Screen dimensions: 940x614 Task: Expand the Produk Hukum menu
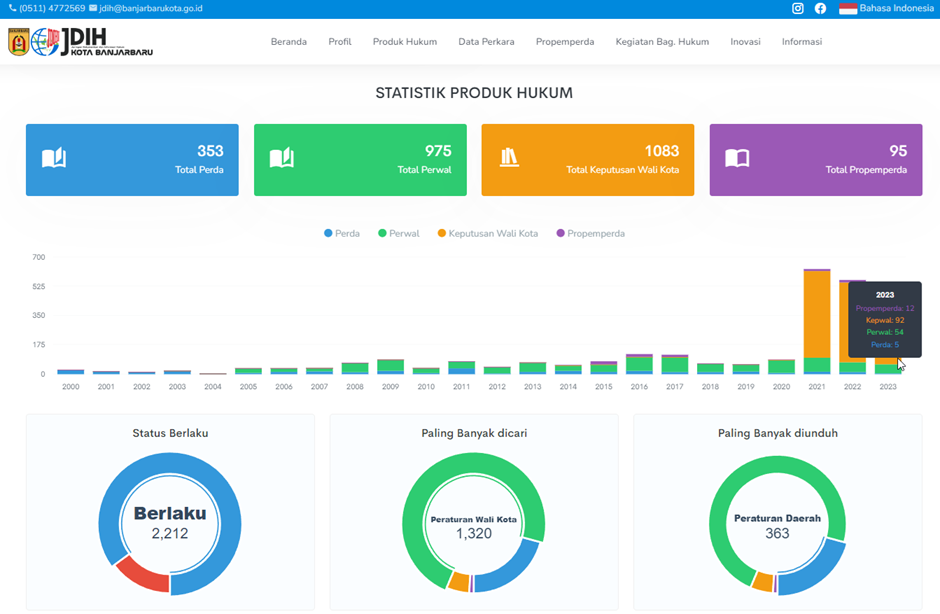point(405,42)
